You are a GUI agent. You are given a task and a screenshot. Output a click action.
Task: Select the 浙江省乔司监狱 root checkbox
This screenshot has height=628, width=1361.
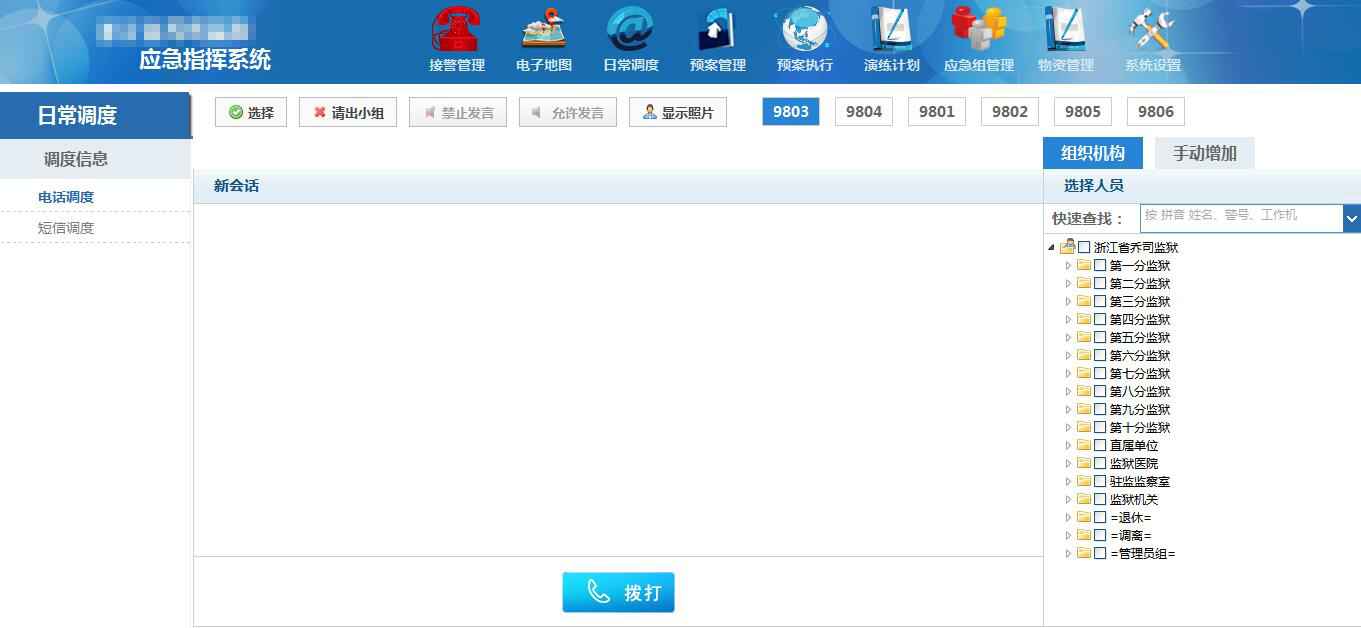point(1084,248)
